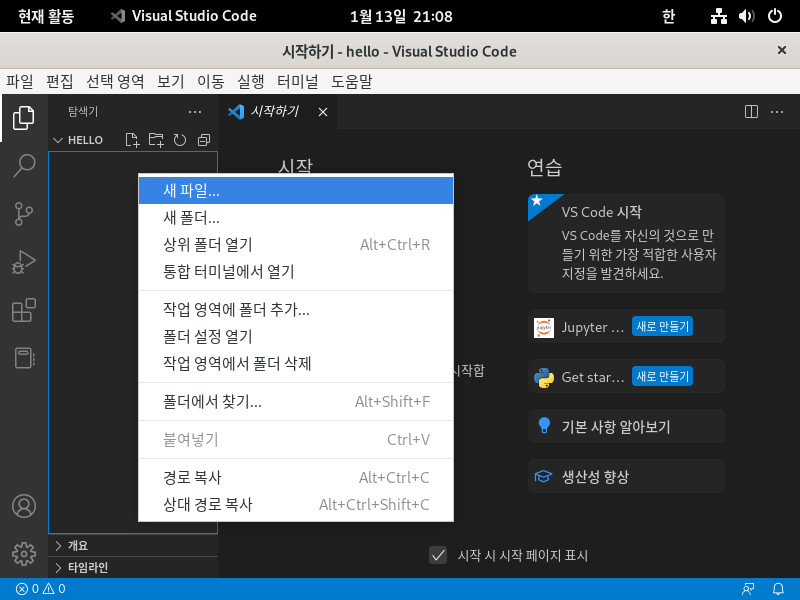Open the Search view icon
This screenshot has height=600, width=800.
pyautogui.click(x=23, y=166)
